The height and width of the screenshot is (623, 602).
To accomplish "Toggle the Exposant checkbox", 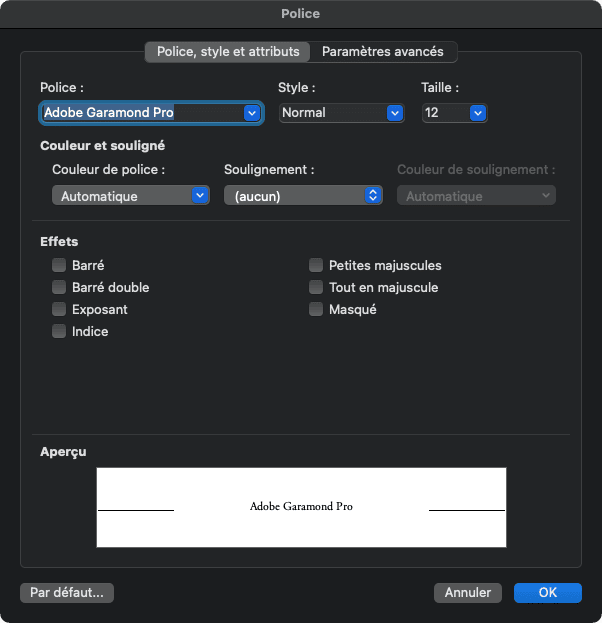I will pos(59,309).
